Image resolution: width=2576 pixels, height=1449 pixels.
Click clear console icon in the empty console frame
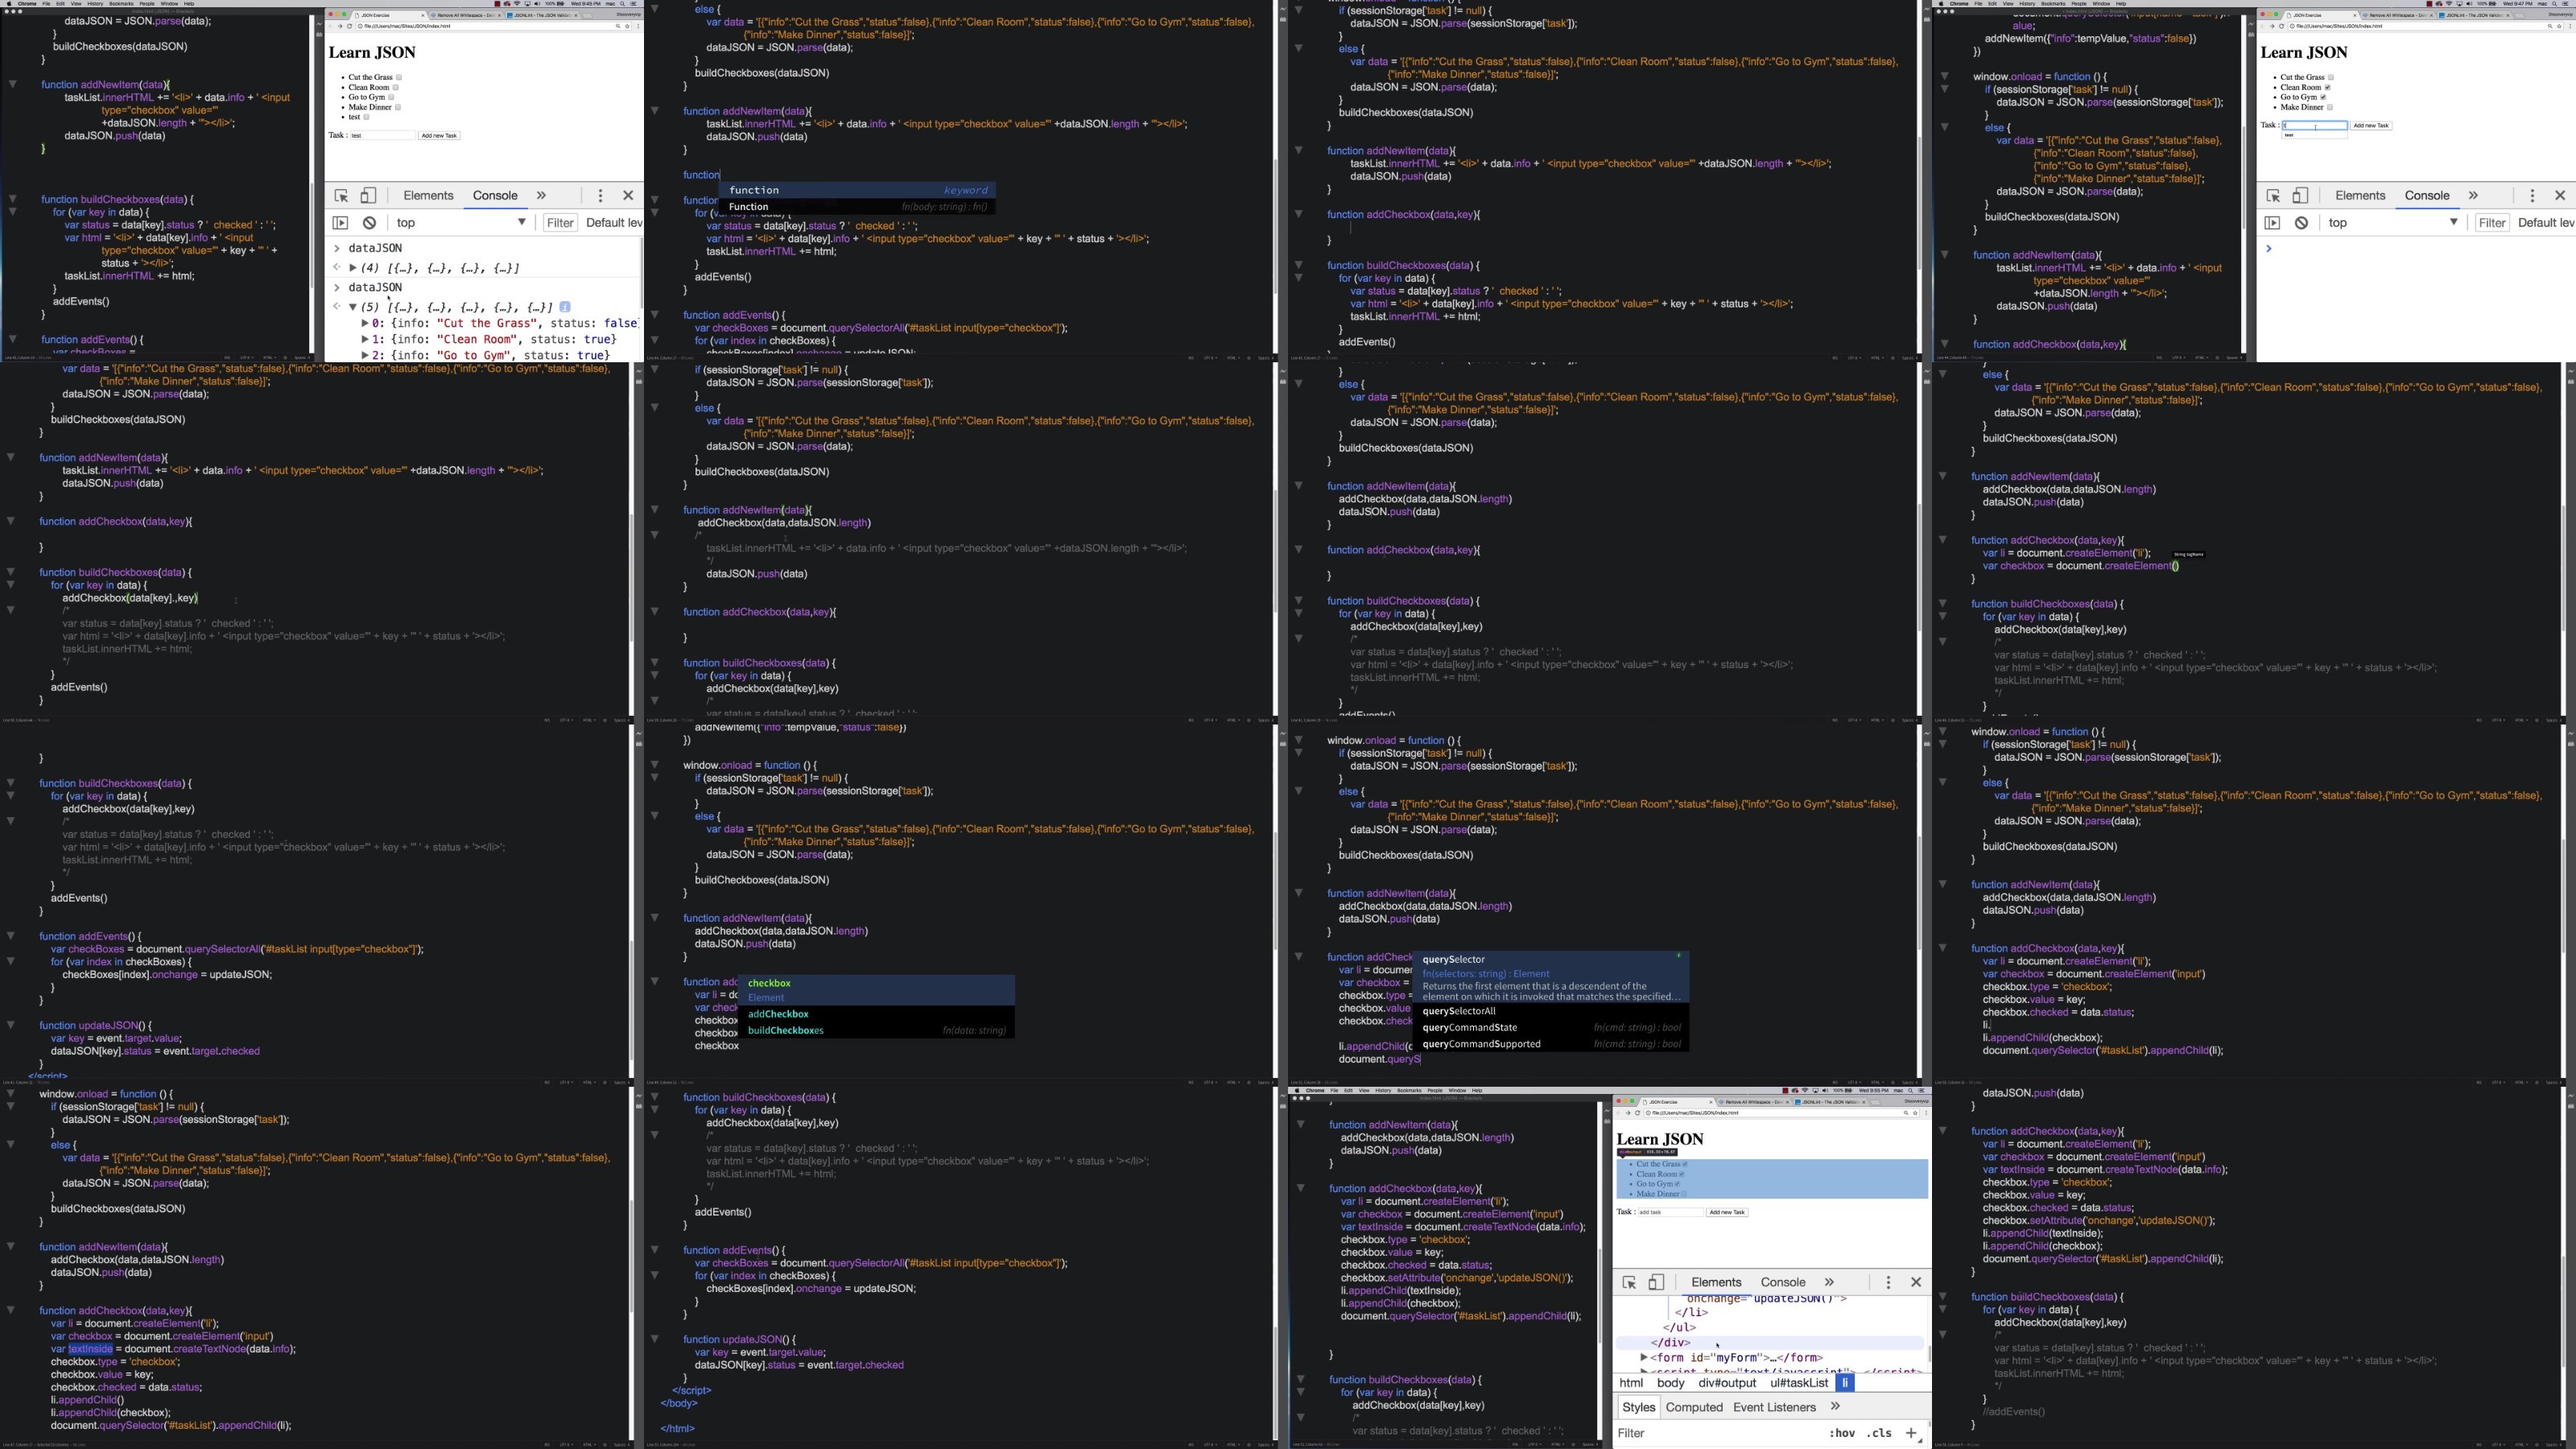(2302, 223)
